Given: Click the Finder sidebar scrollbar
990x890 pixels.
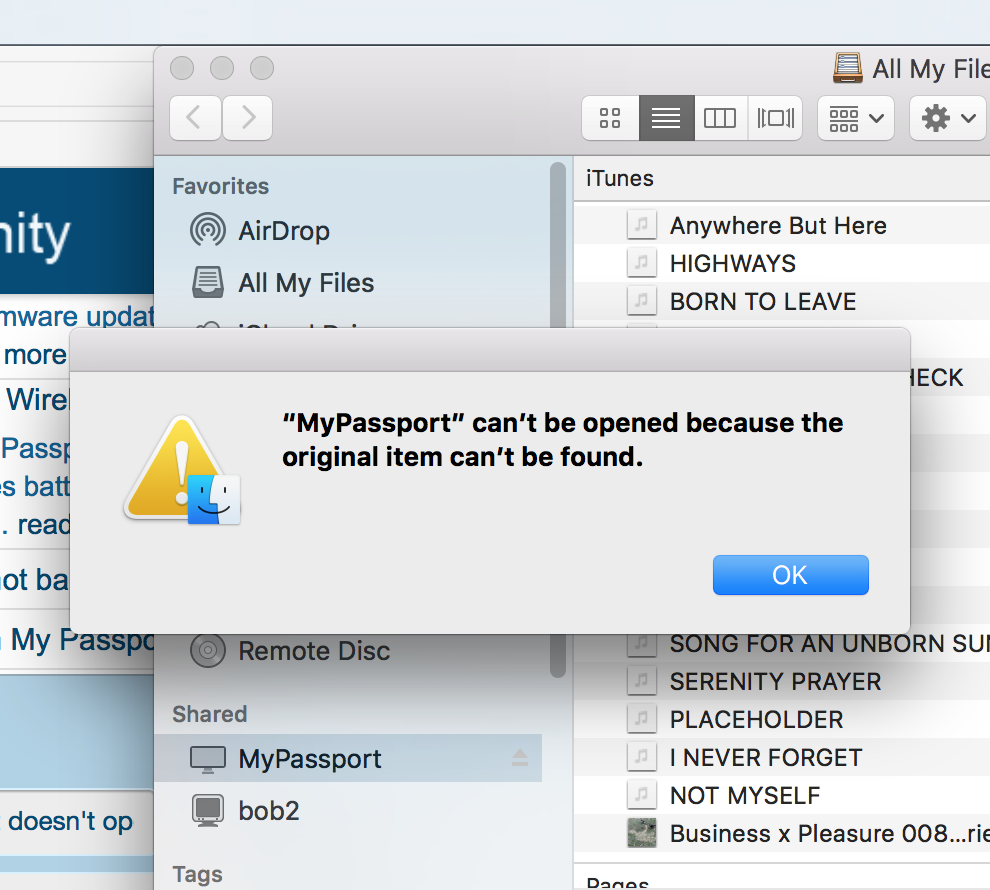Looking at the screenshot, I should click(558, 246).
